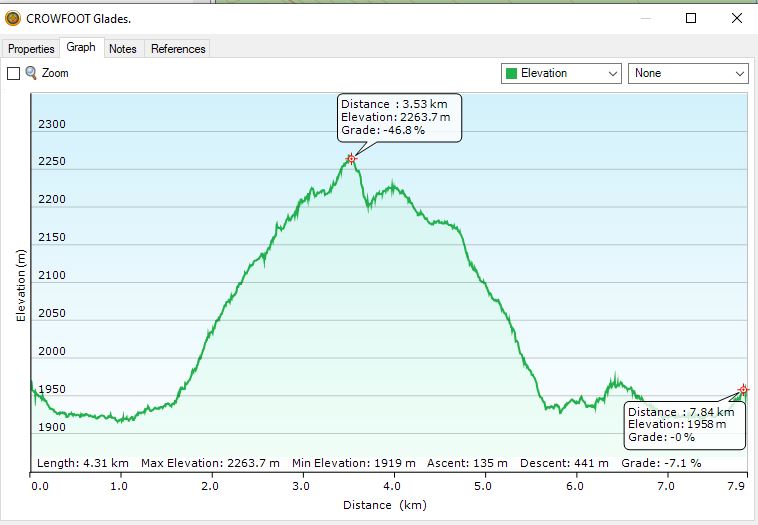Click the Zoom label text
Viewport: 758px width, 525px height.
[55, 73]
